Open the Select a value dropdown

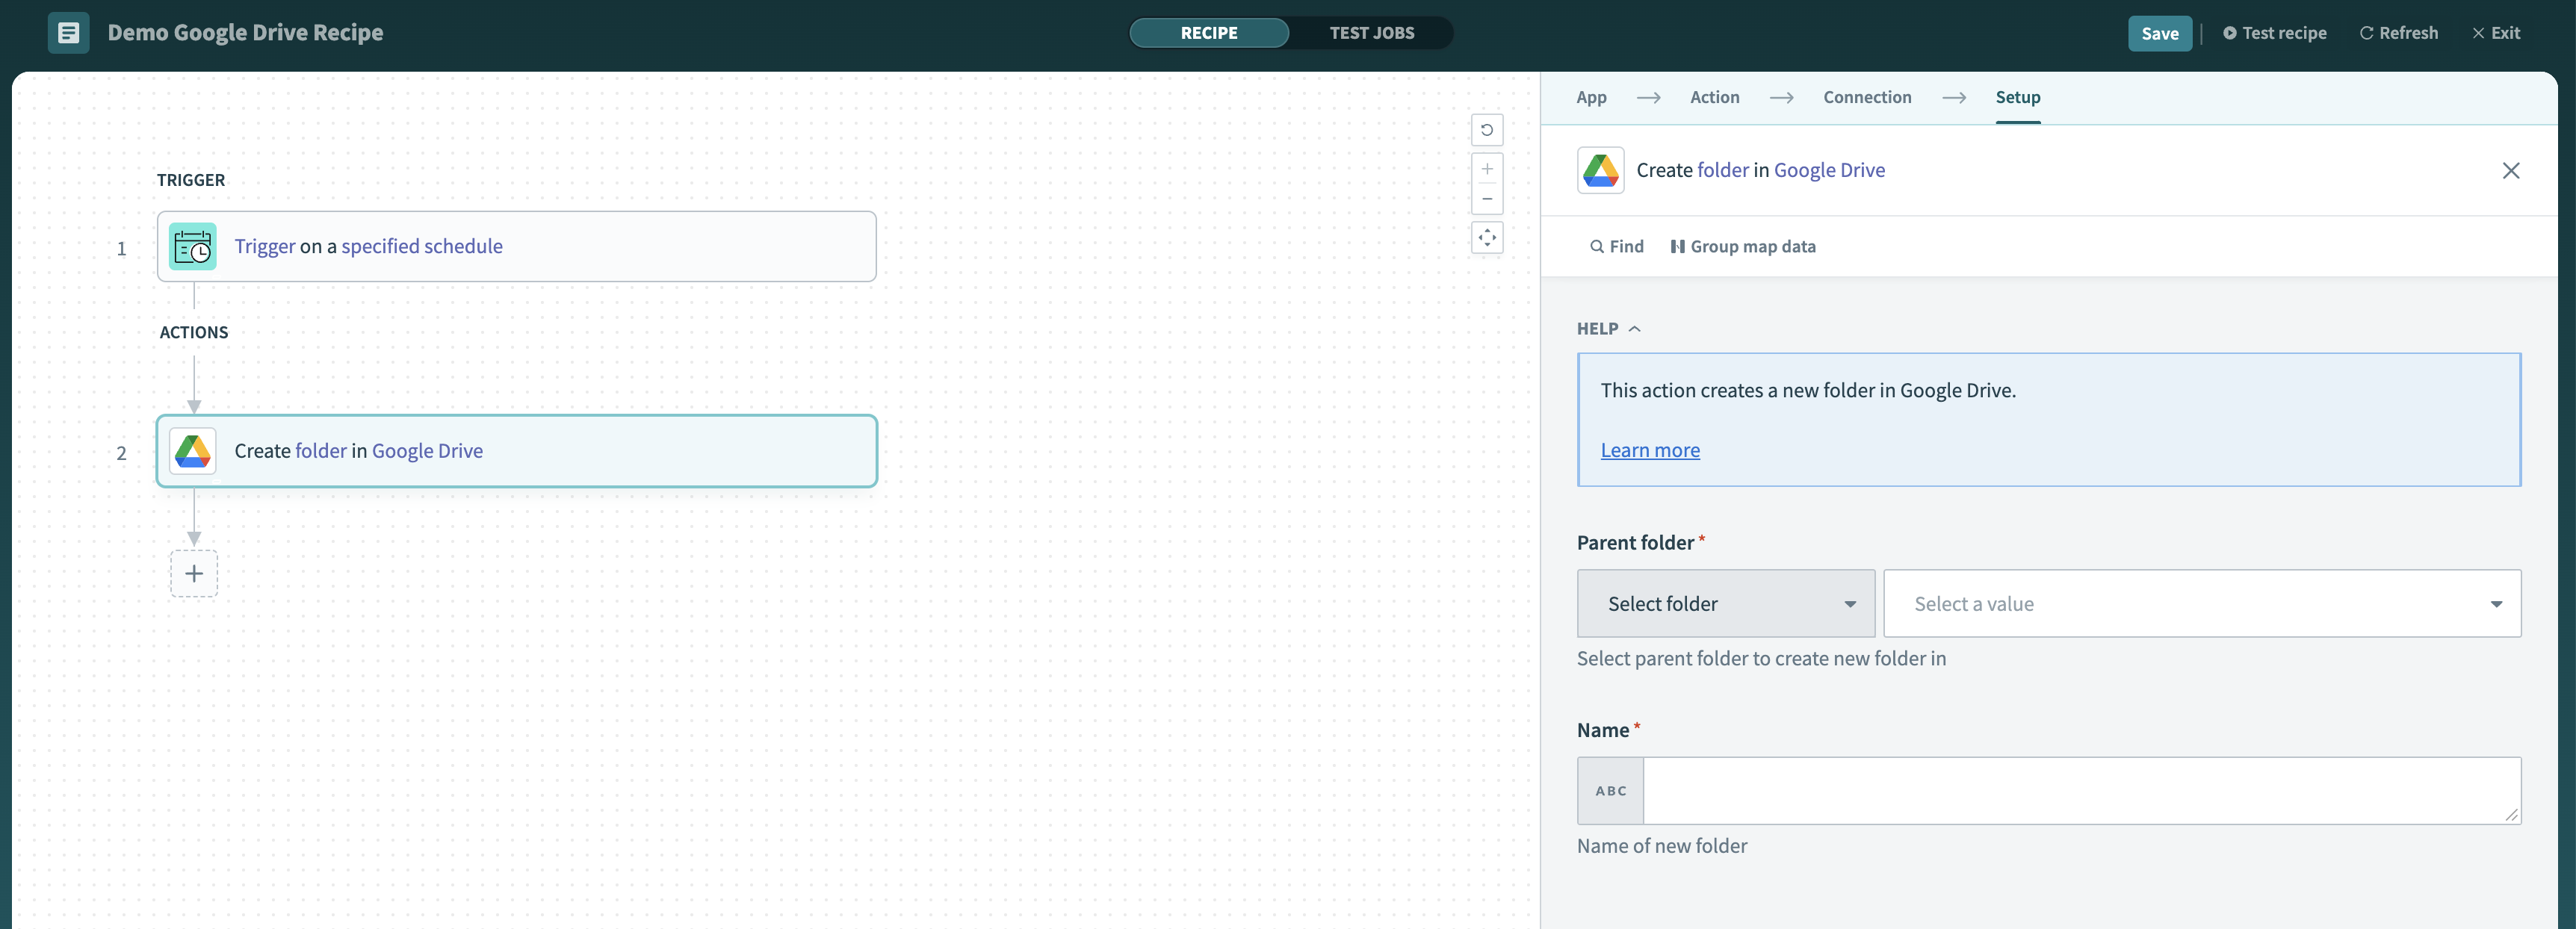click(x=2202, y=604)
